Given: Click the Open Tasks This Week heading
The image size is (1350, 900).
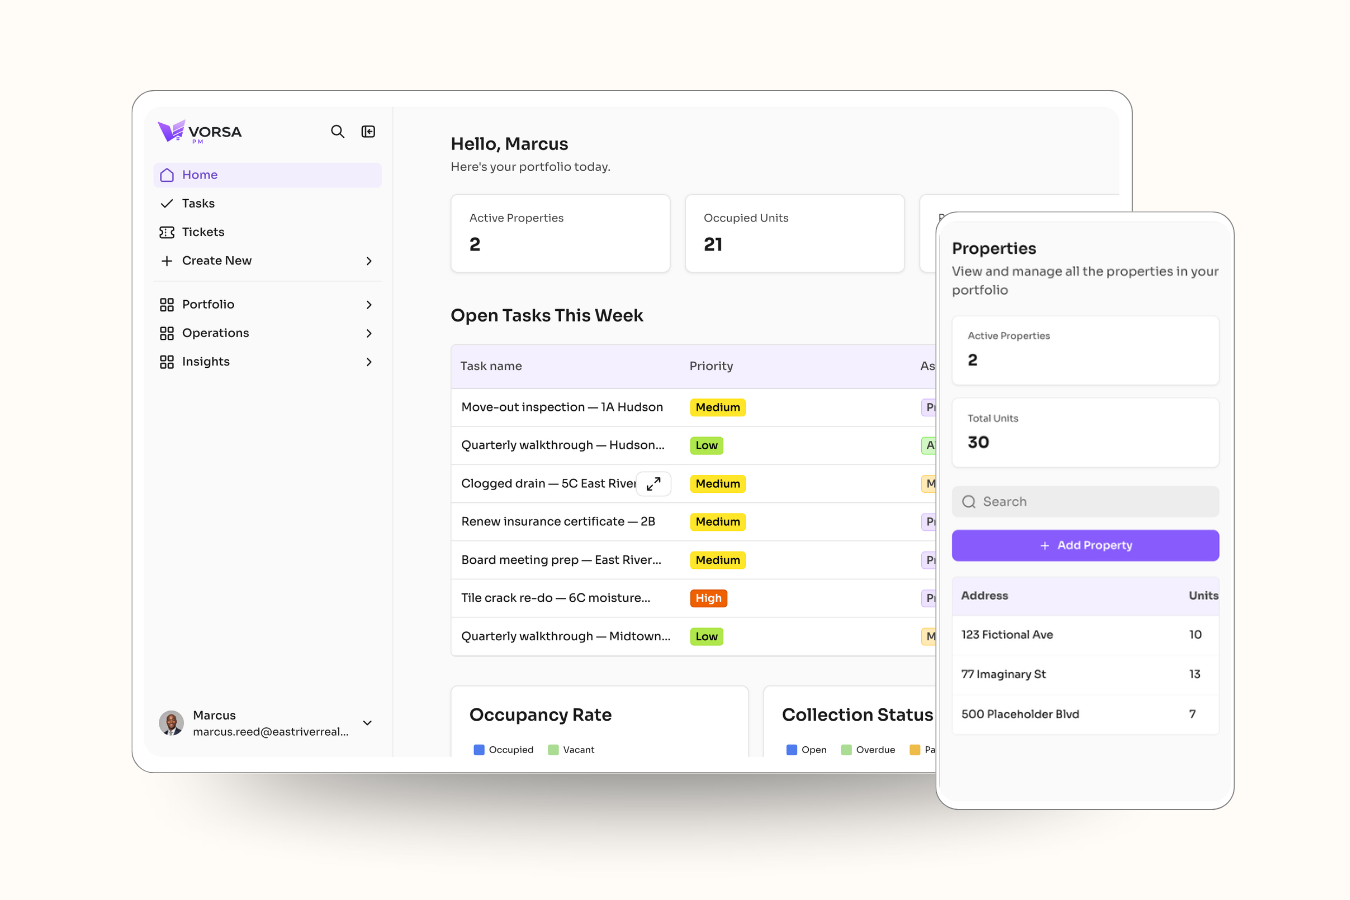Looking at the screenshot, I should point(547,316).
